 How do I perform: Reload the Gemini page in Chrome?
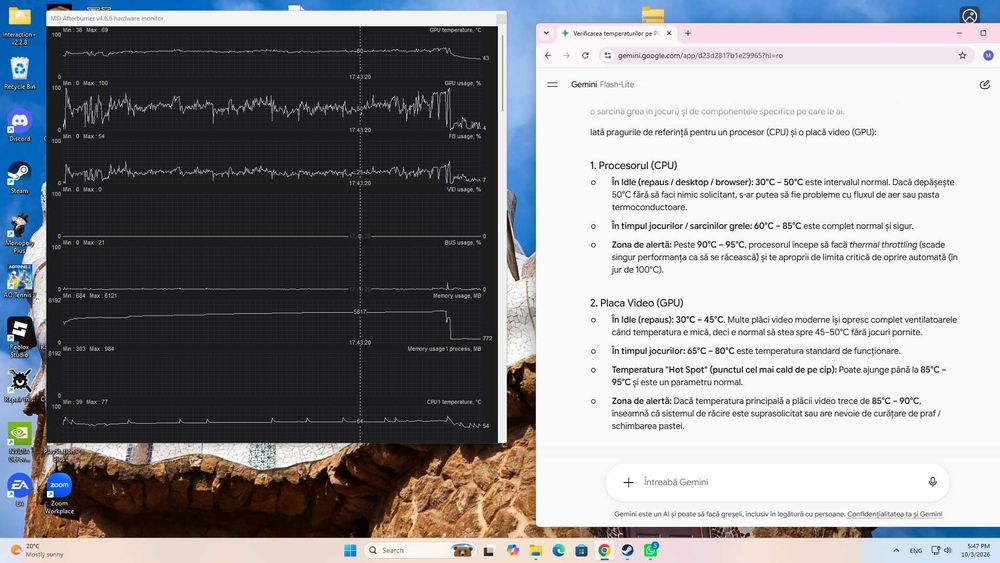[x=585, y=55]
